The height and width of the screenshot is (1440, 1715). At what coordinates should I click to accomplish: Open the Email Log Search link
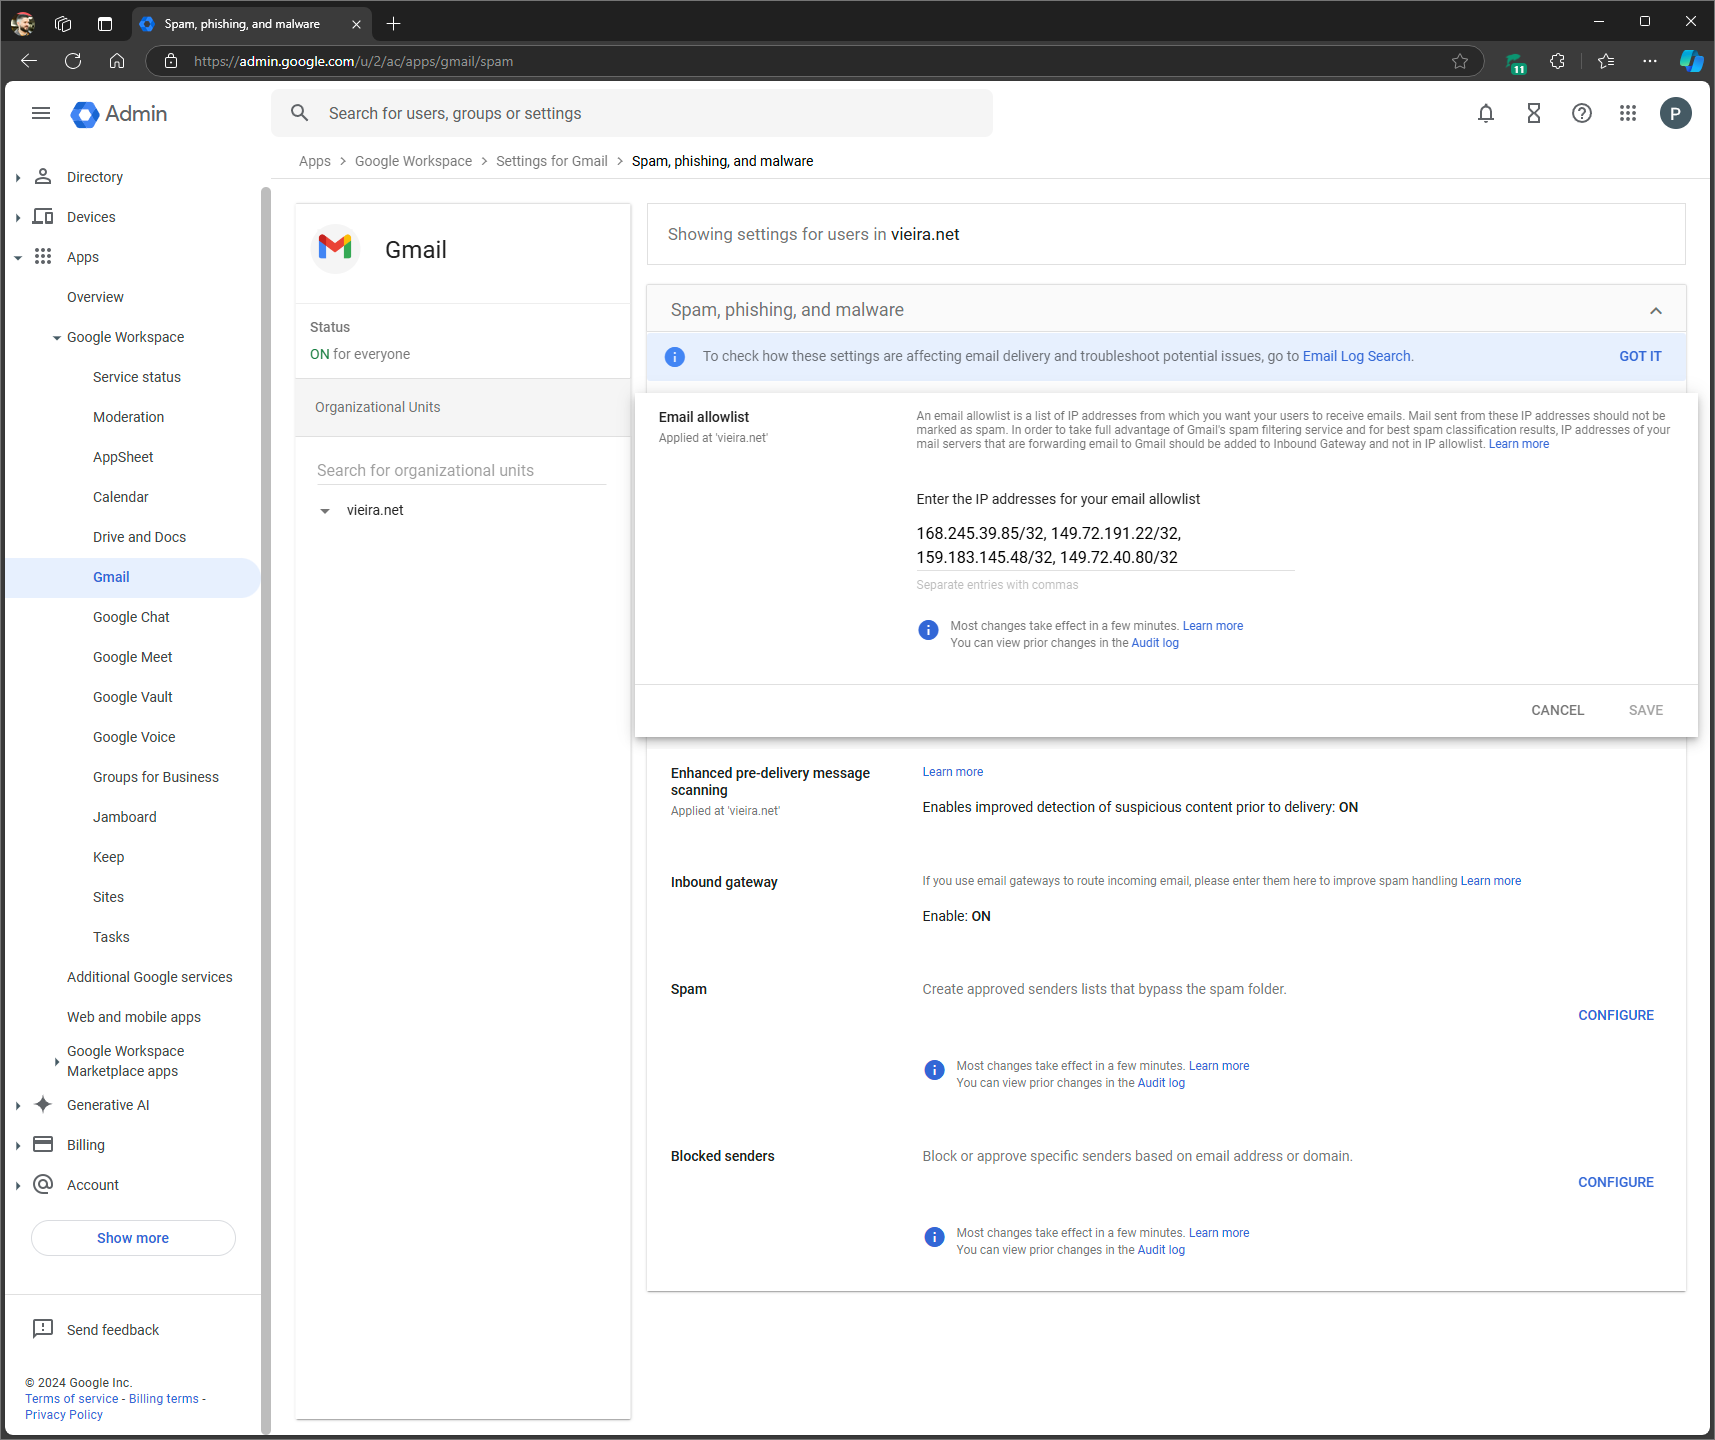click(1356, 356)
